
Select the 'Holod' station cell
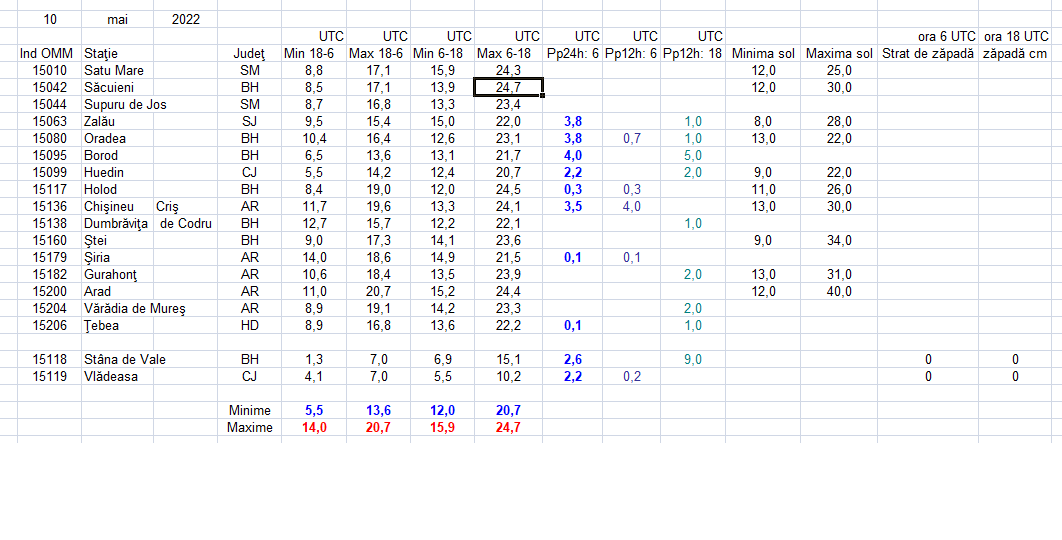click(117, 189)
